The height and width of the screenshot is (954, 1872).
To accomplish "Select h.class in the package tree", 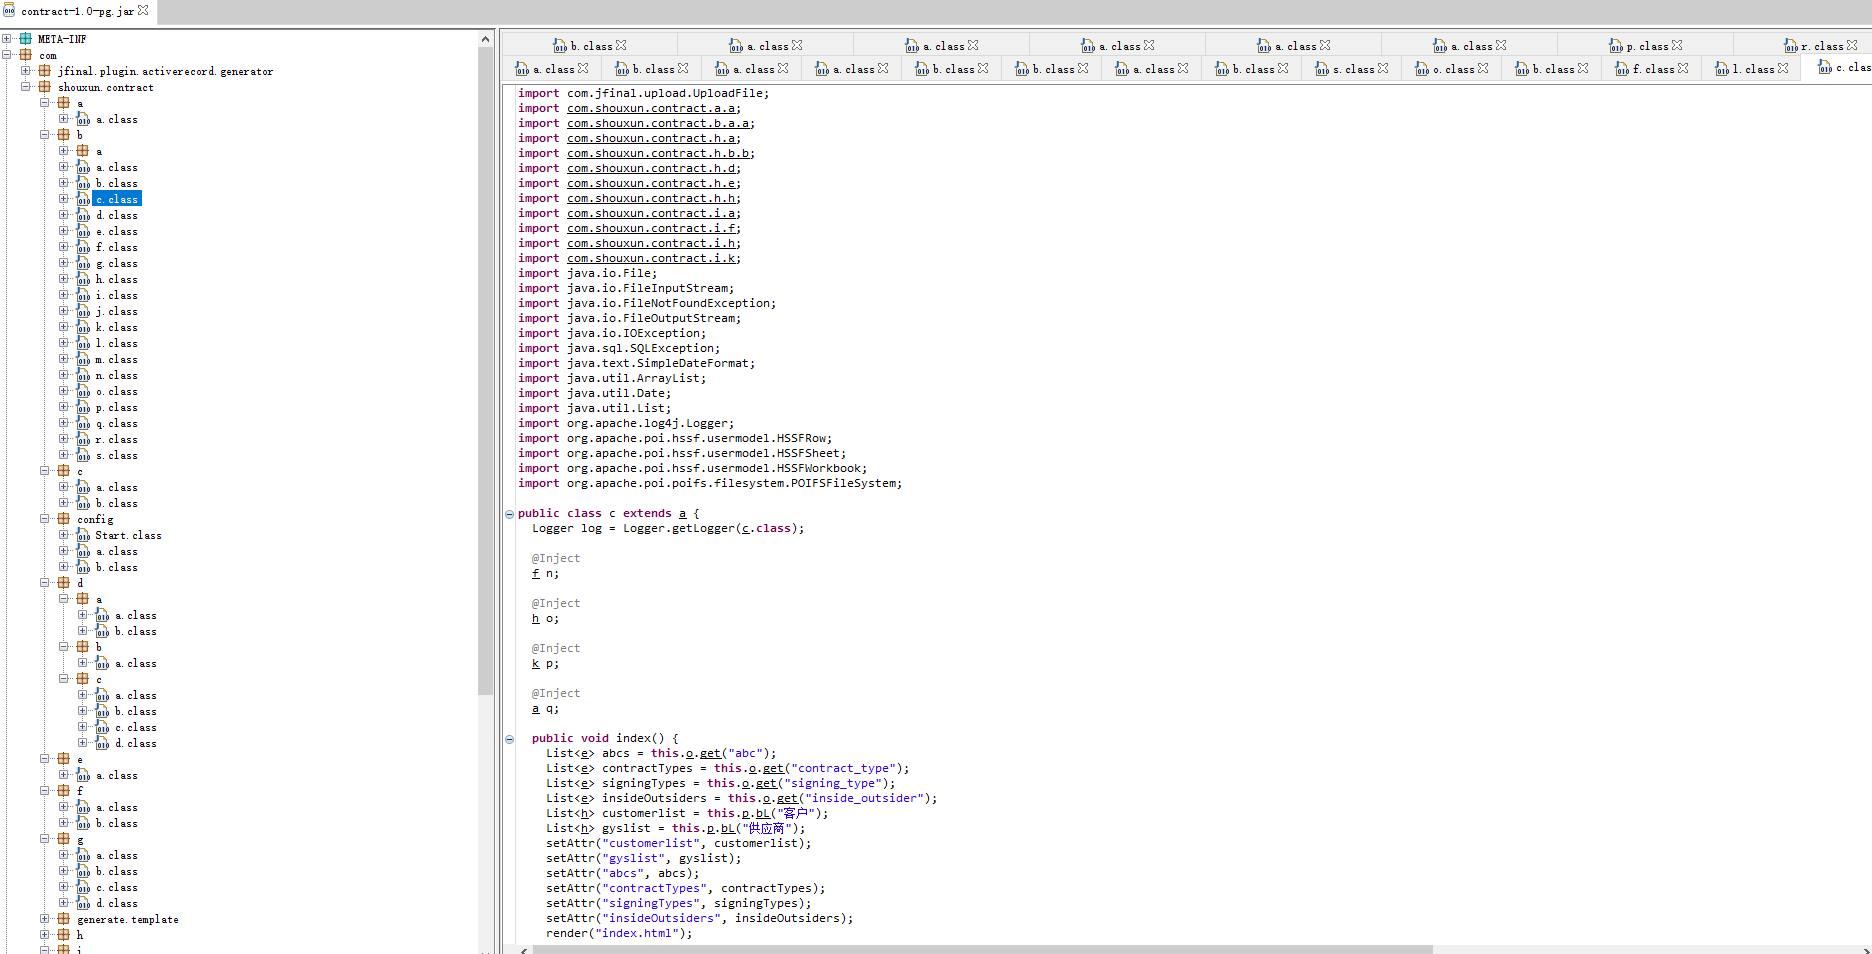I will coord(117,279).
